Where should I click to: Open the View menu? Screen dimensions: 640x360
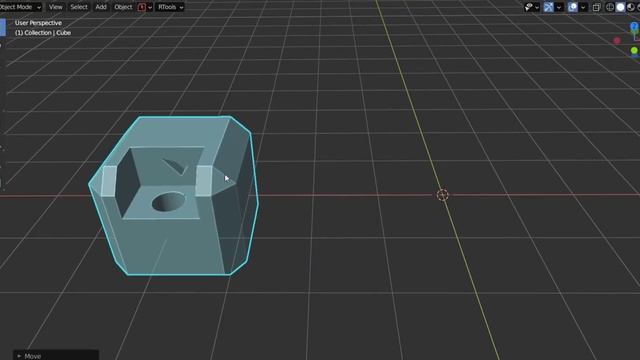point(56,7)
